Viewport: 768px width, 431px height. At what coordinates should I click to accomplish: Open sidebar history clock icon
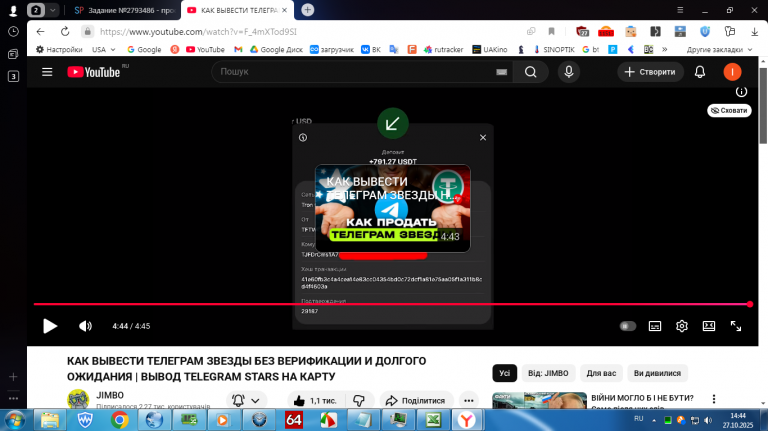[x=13, y=31]
